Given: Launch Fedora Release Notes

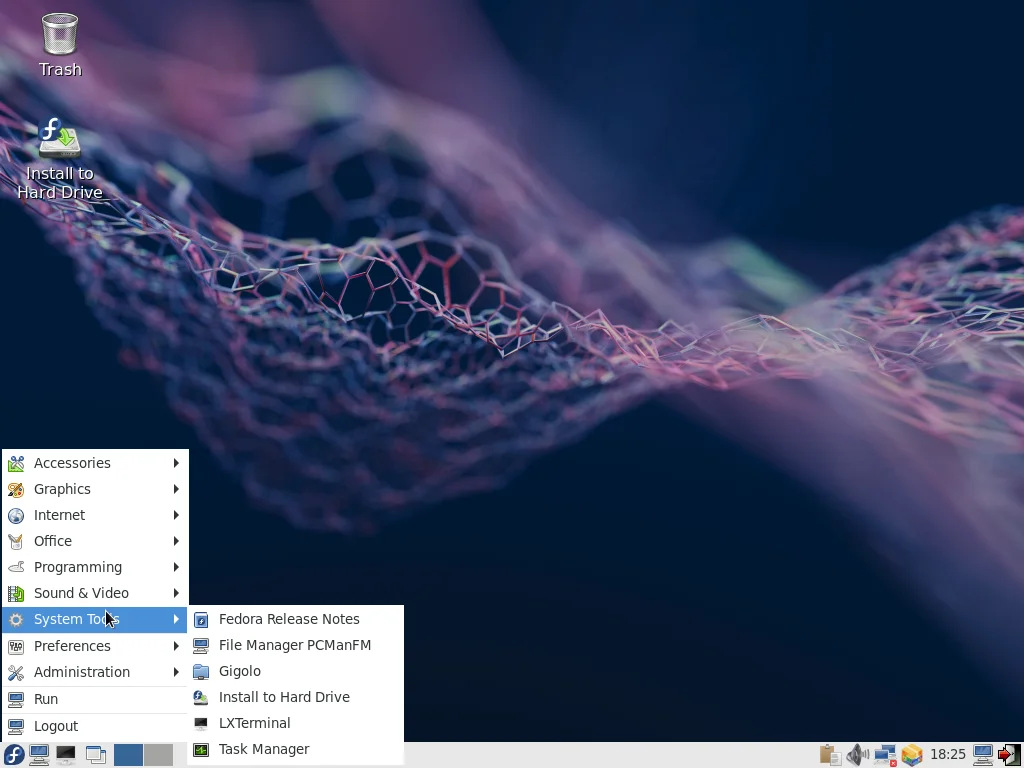Looking at the screenshot, I should point(295,619).
